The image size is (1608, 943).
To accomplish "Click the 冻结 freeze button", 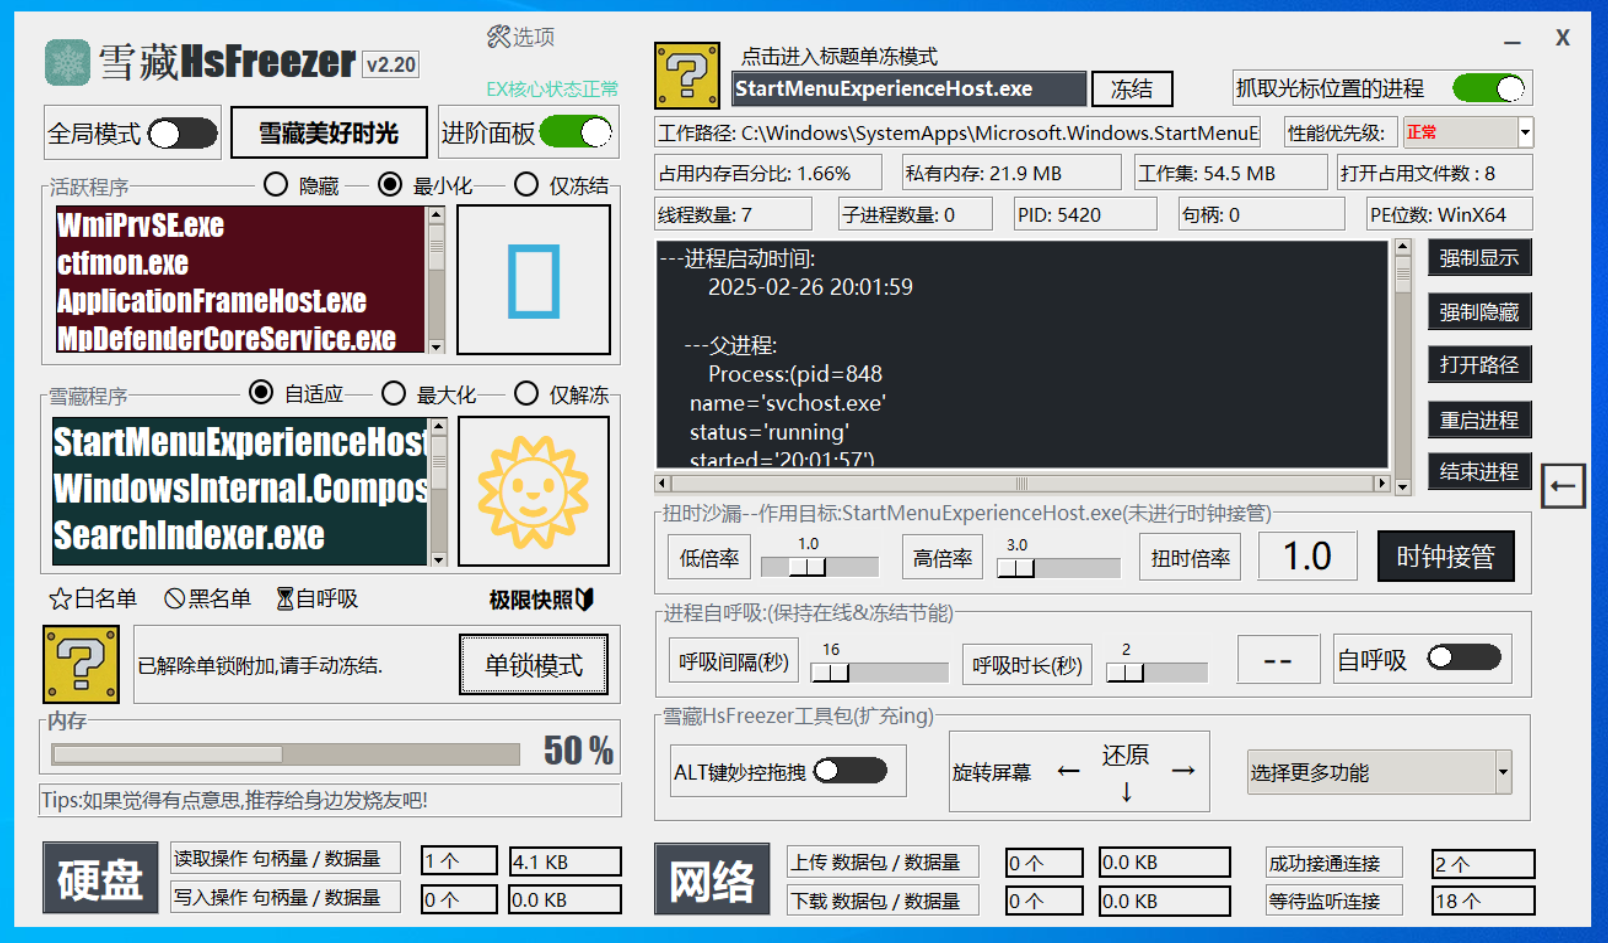I will pyautogui.click(x=1131, y=89).
